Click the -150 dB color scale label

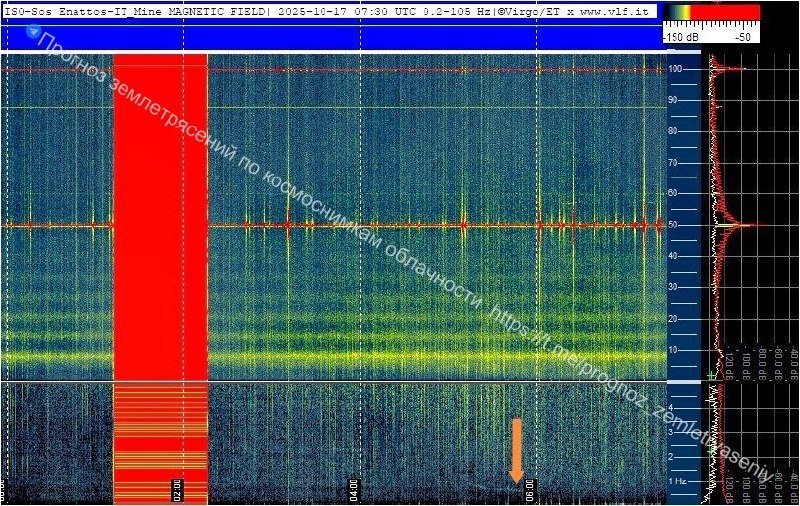(681, 37)
